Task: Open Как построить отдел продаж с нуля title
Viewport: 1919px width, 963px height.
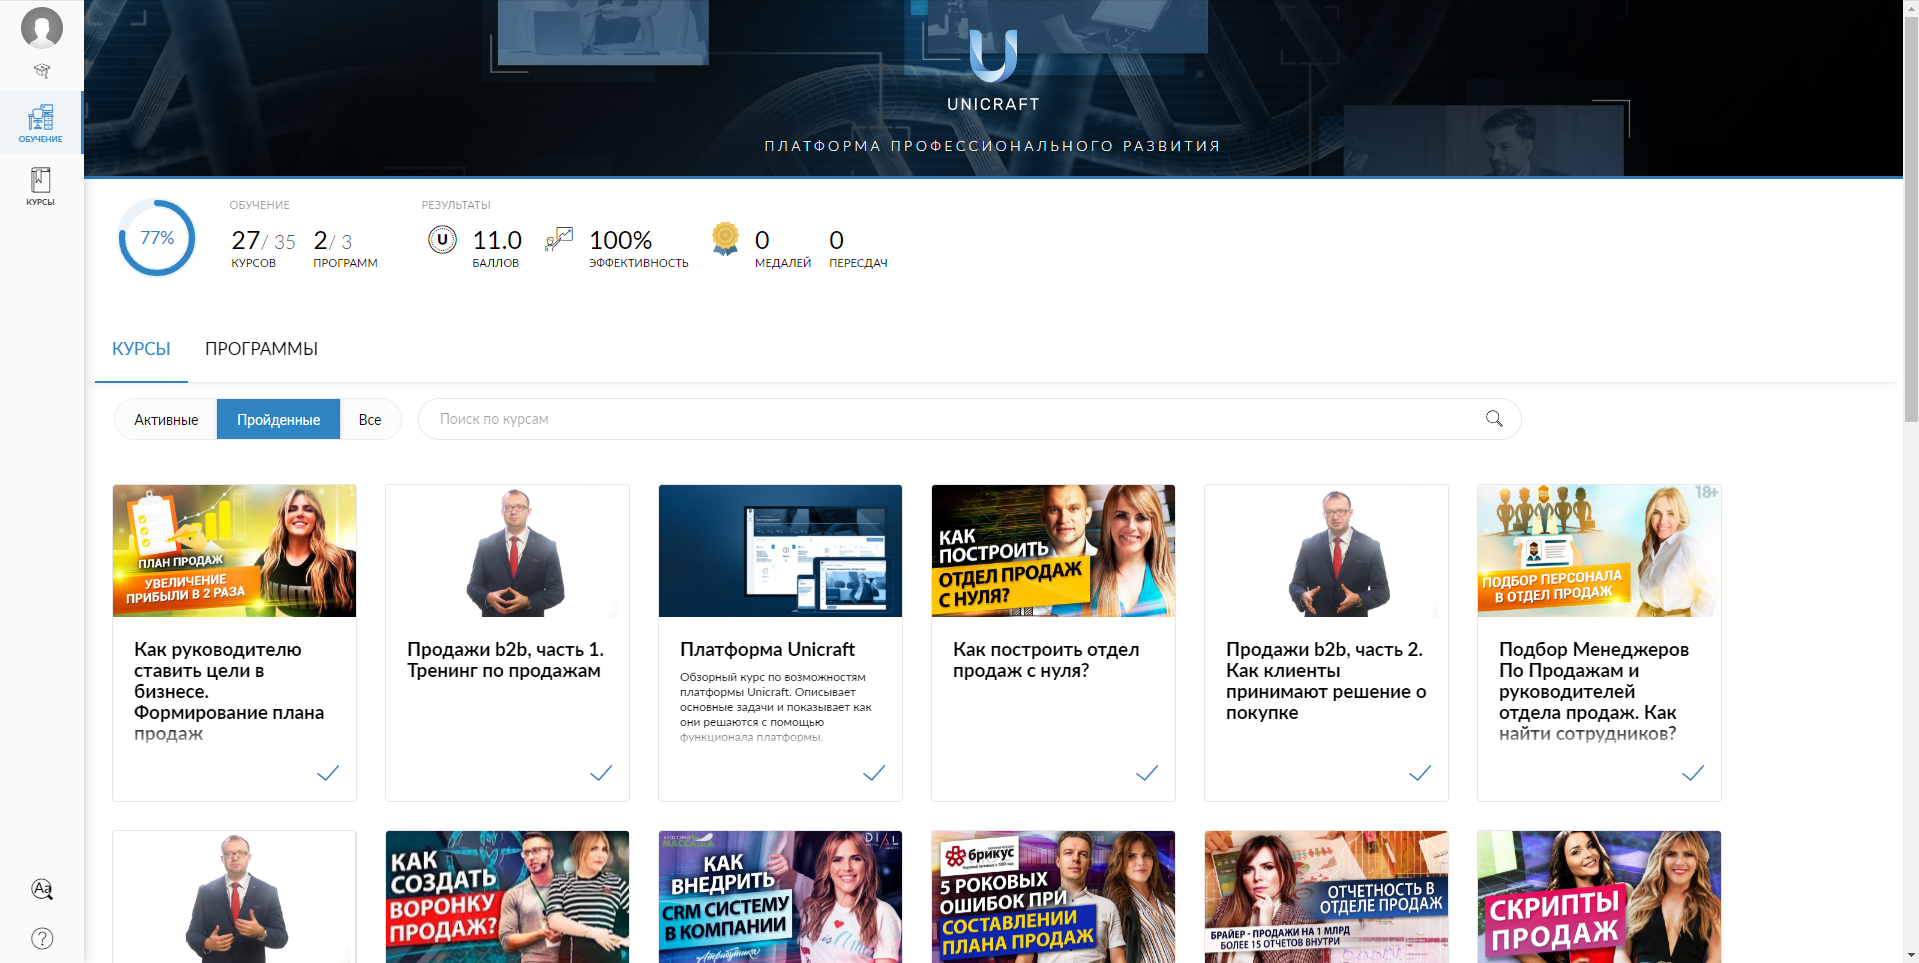Action: [x=1046, y=660]
